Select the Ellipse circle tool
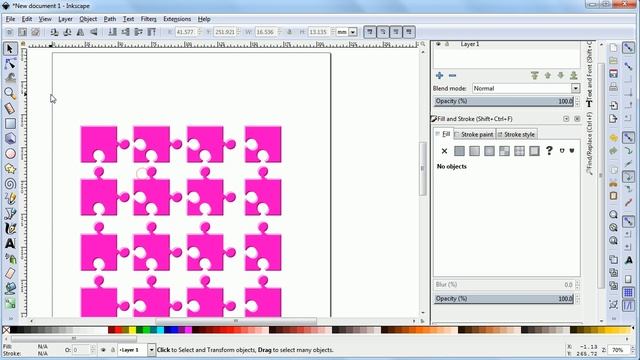Screen dimensions: 640x360 pyautogui.click(x=10, y=153)
